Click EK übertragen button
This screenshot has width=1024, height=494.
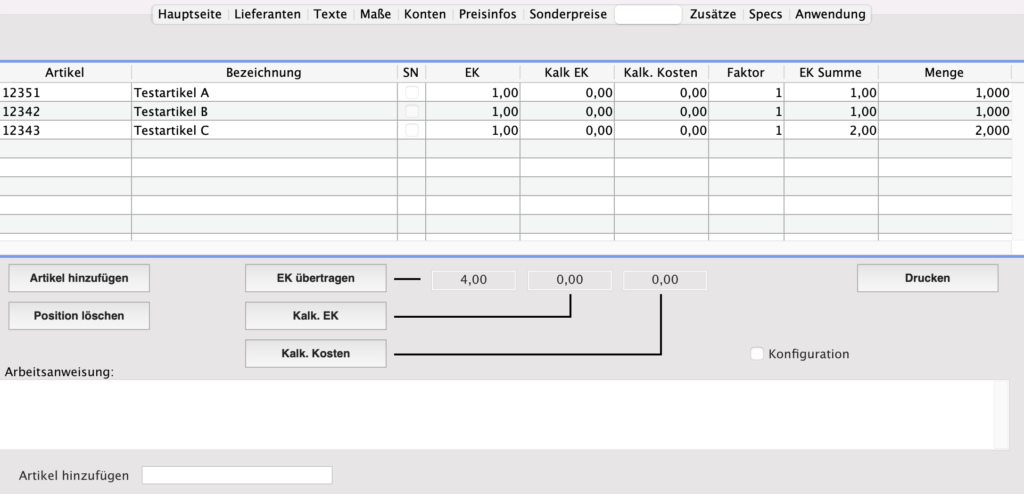[316, 278]
